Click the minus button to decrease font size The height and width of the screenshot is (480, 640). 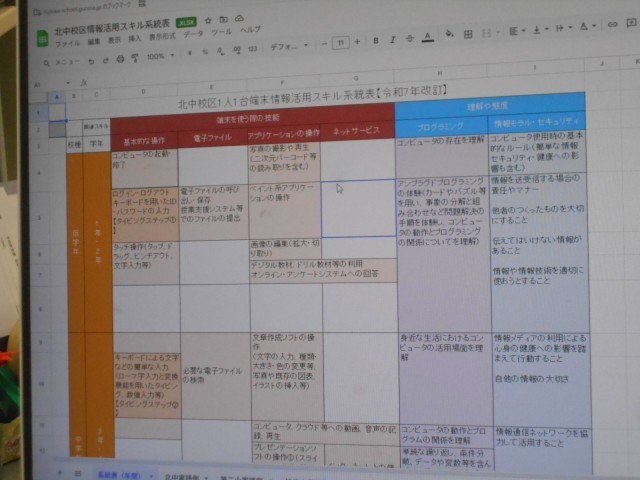pyautogui.click(x=324, y=44)
